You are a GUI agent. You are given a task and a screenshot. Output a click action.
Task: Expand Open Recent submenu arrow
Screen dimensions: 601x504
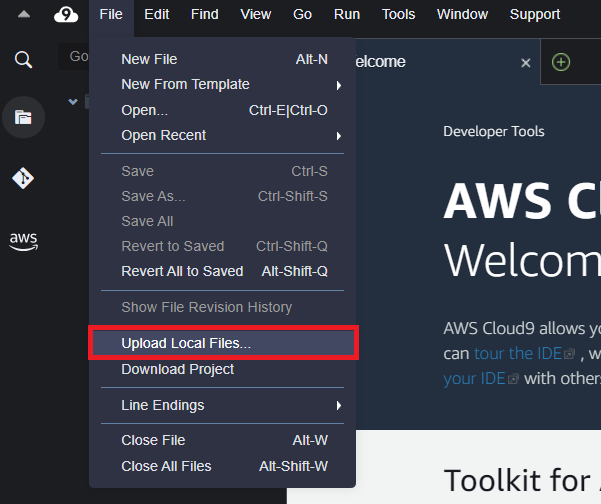tap(338, 136)
